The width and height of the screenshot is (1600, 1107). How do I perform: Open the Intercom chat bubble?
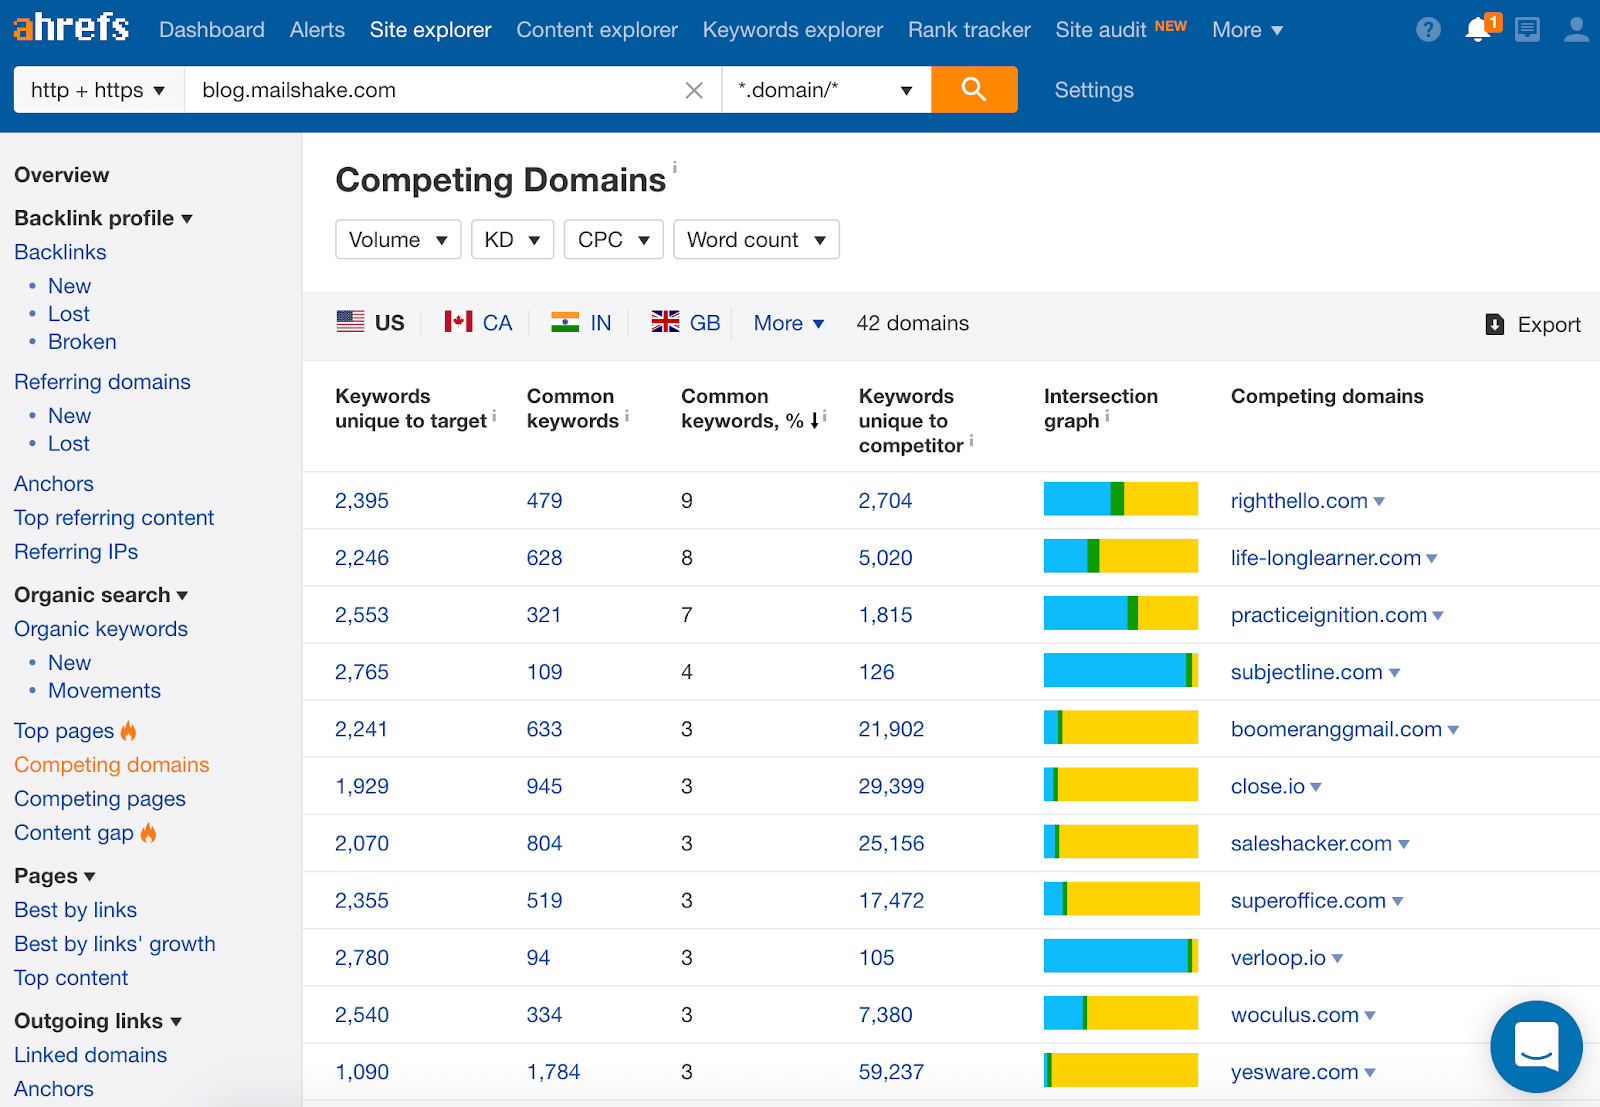click(1536, 1046)
